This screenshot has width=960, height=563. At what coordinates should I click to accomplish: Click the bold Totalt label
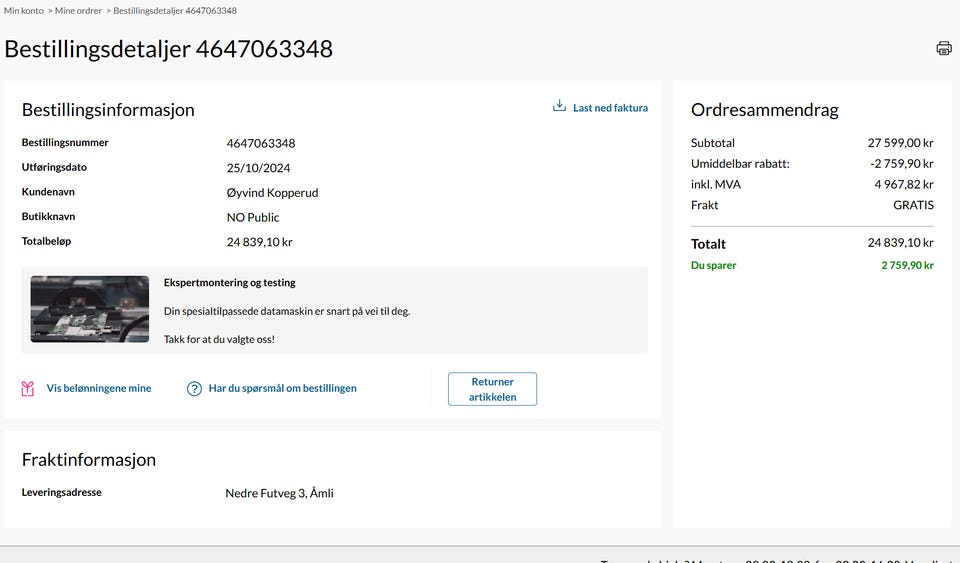[x=708, y=244]
